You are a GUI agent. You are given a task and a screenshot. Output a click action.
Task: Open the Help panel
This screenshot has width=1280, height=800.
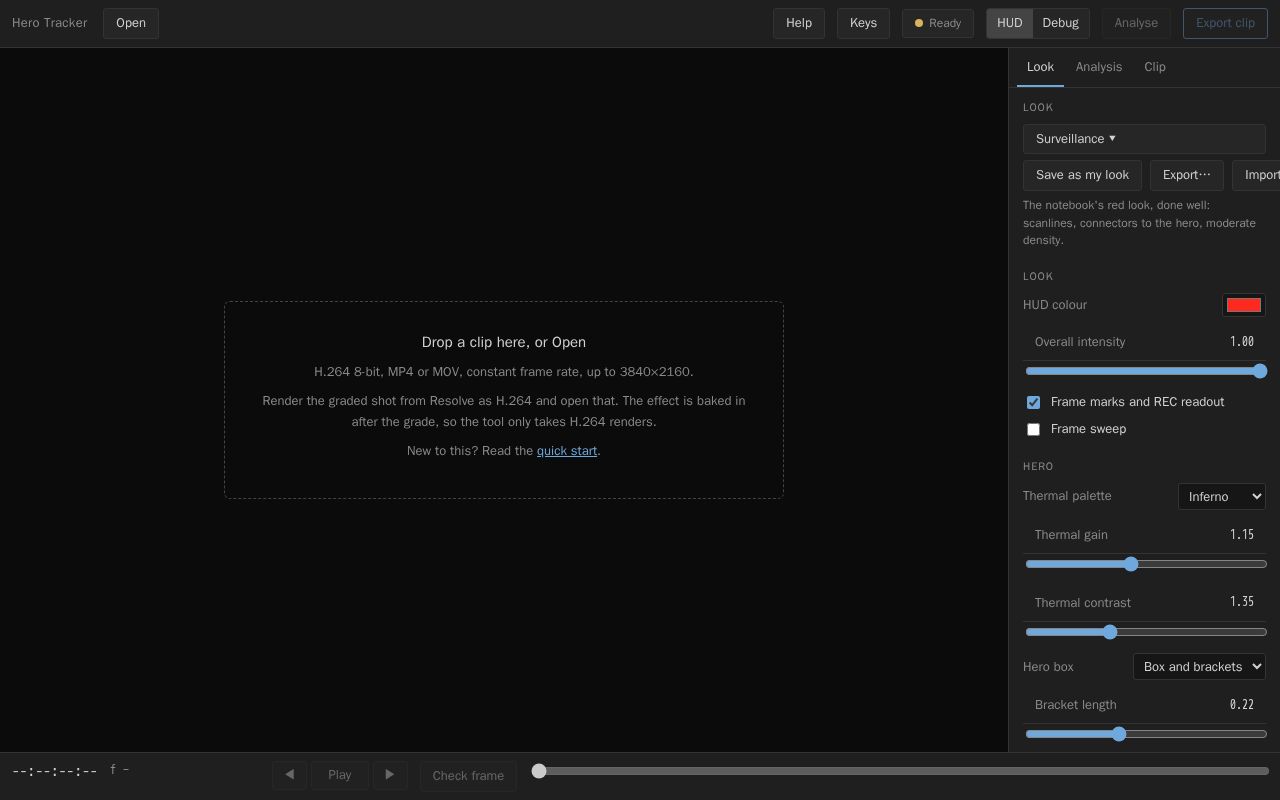(799, 23)
